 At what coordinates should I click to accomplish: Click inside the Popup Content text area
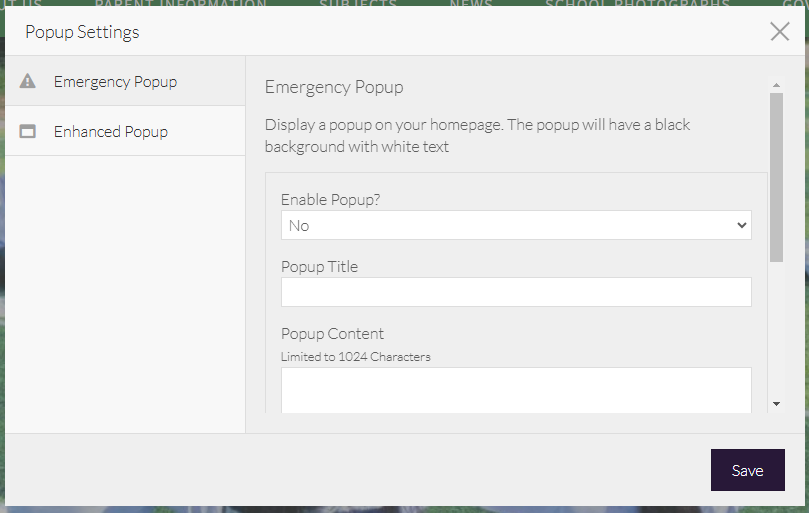515,390
